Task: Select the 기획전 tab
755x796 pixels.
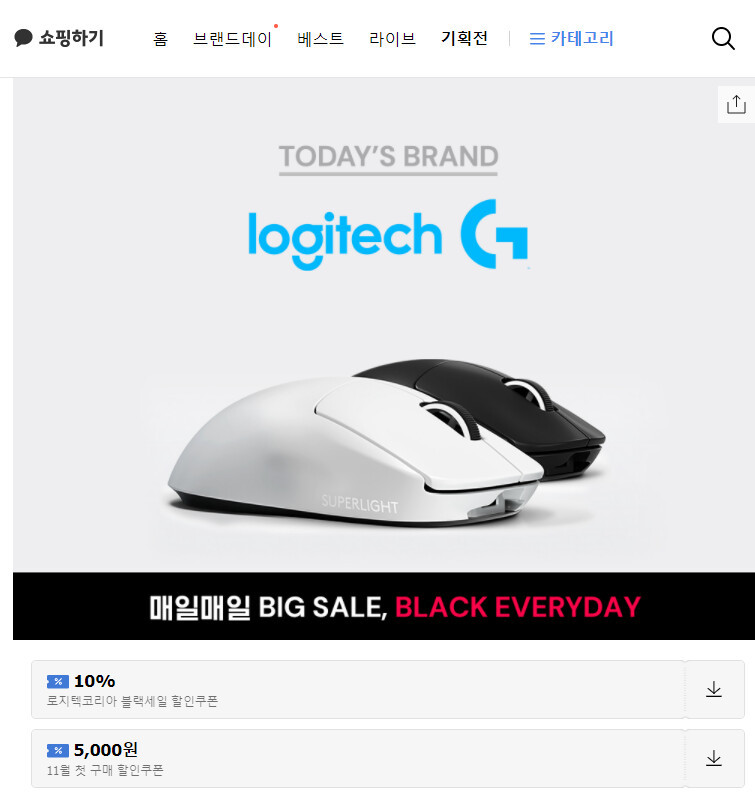Action: 465,39
